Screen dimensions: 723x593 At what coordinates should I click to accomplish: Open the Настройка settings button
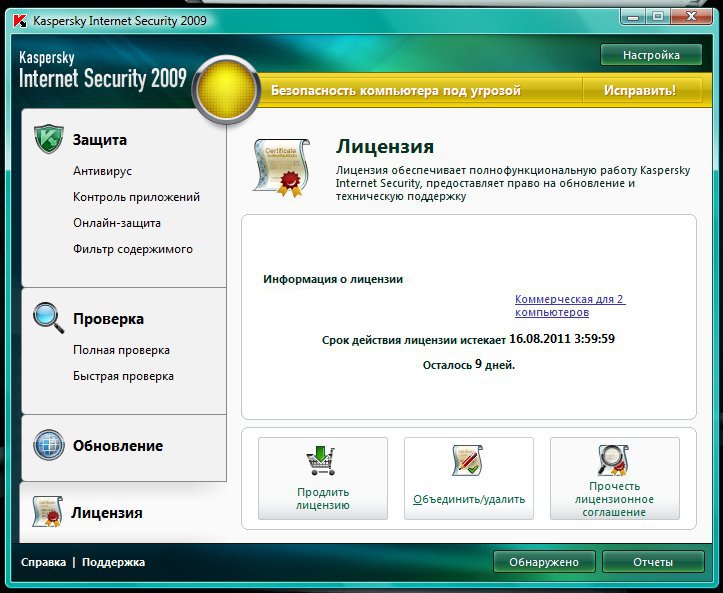651,55
